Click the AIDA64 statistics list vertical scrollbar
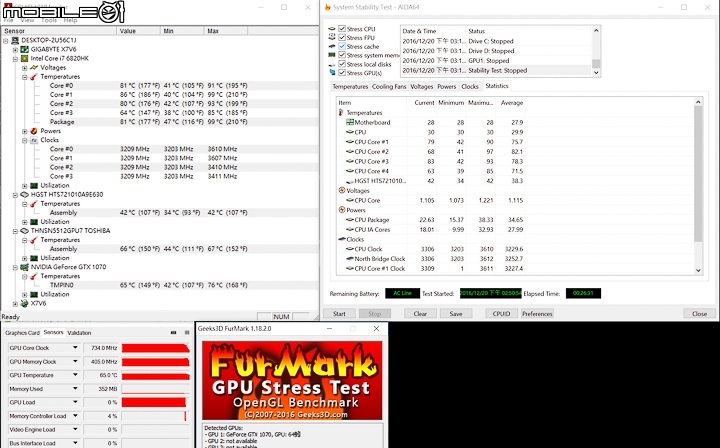Screen dimensions: 720x448 [x=698, y=186]
